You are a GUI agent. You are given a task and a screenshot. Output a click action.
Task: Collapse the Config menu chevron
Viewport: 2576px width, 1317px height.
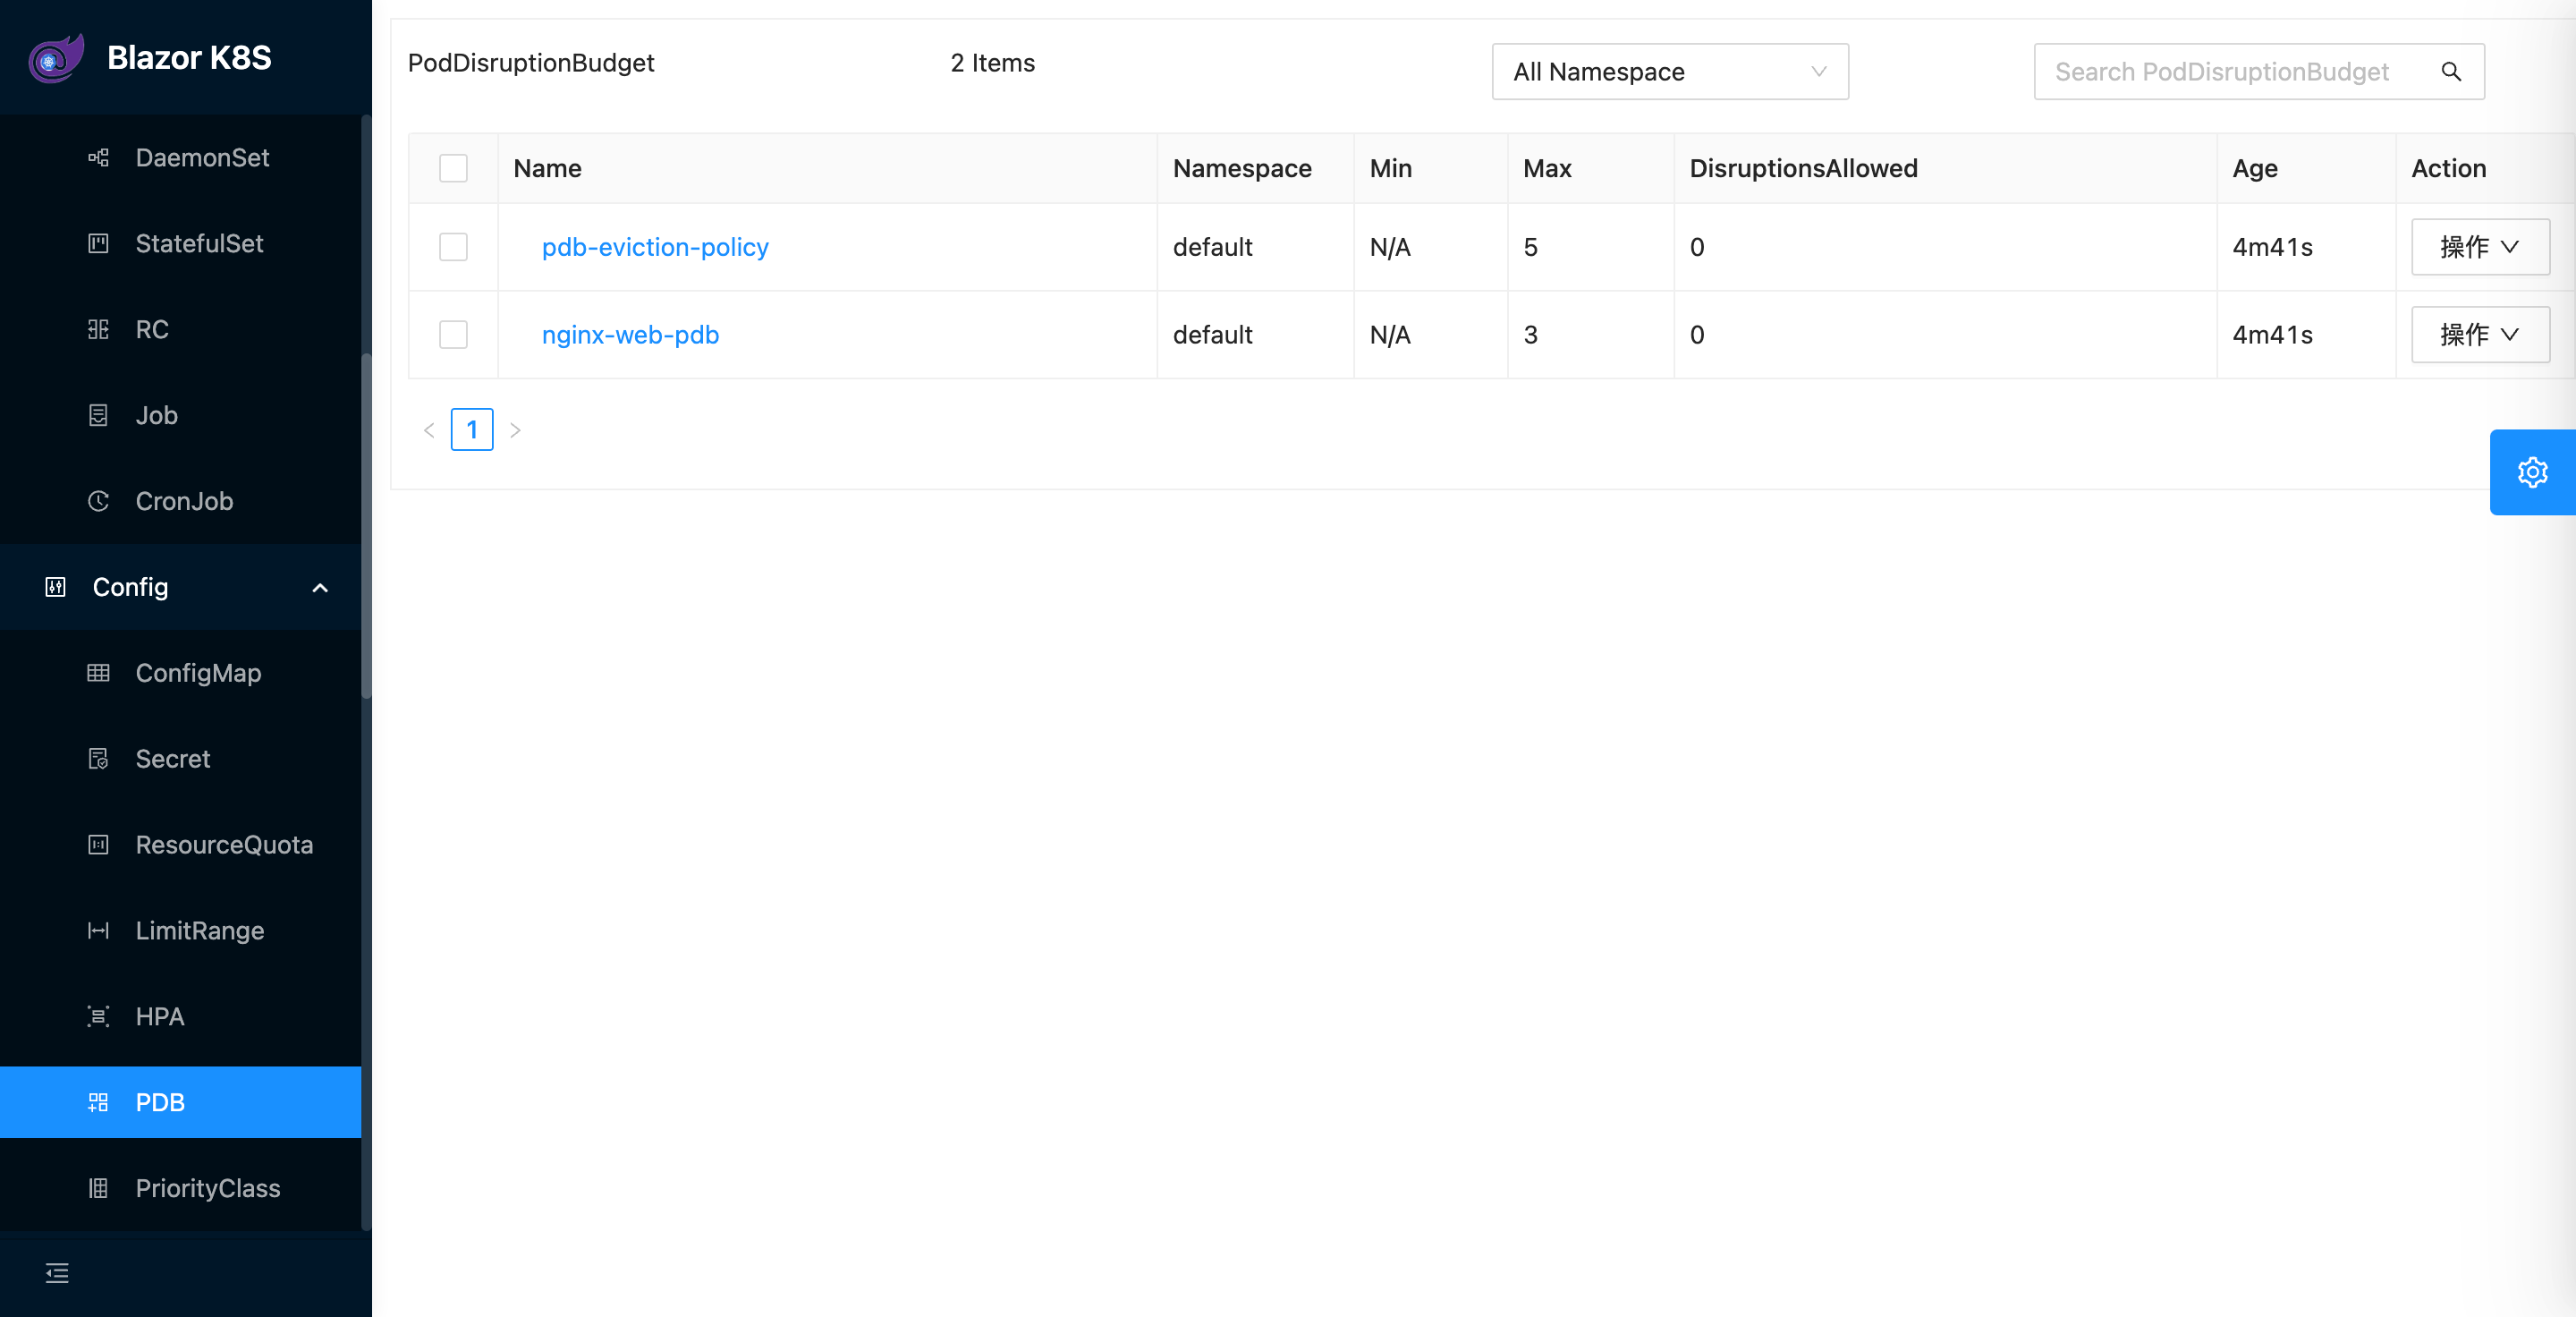click(x=320, y=589)
